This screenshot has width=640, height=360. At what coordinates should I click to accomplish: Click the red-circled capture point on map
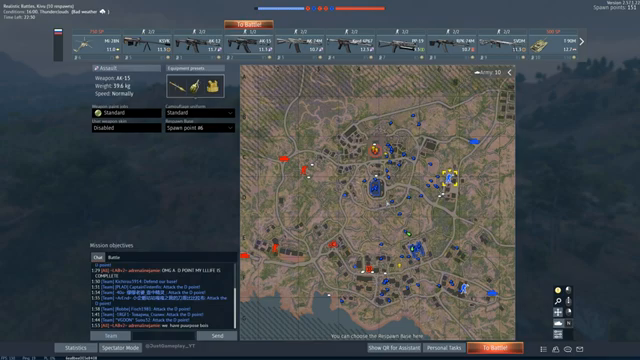(375, 150)
